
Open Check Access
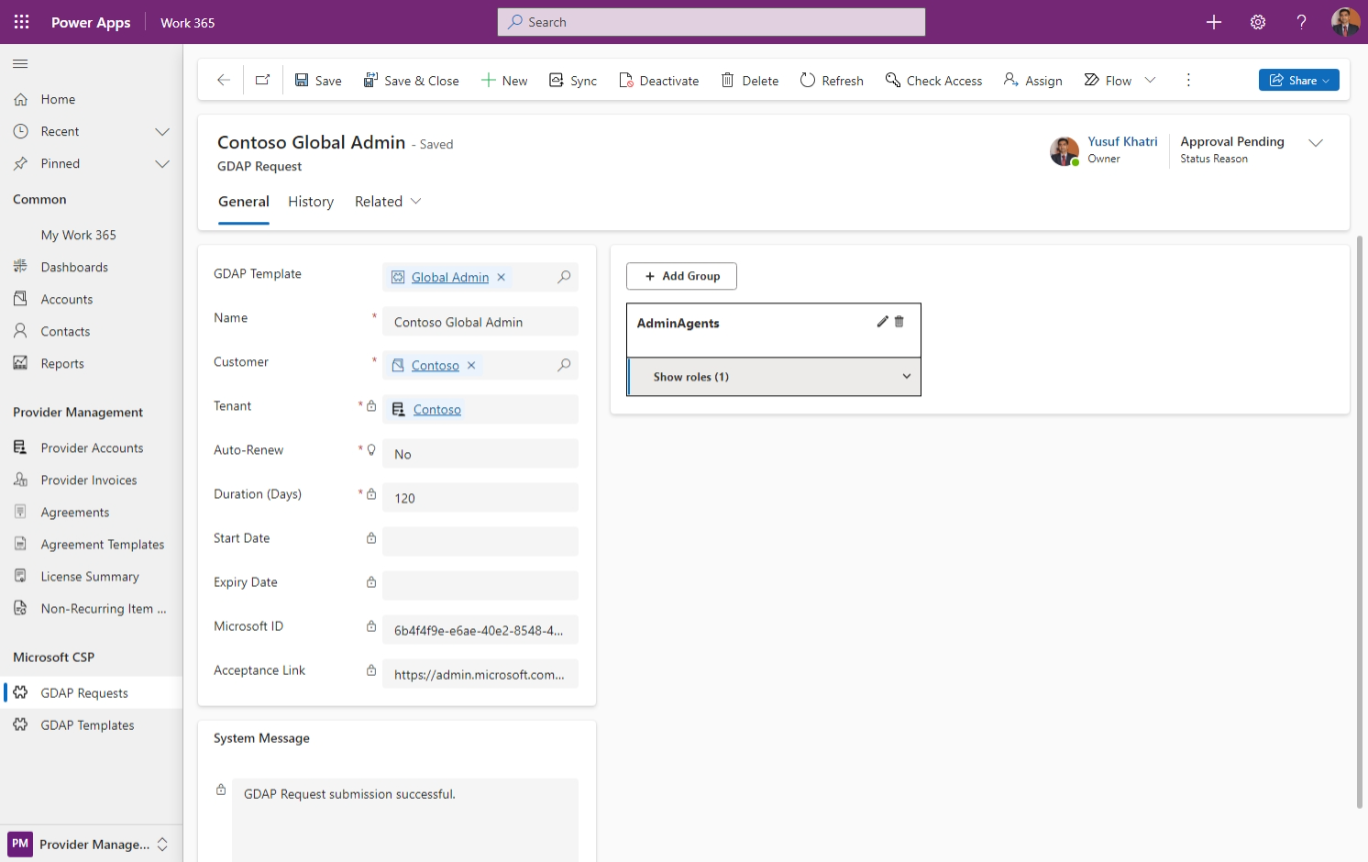934,80
